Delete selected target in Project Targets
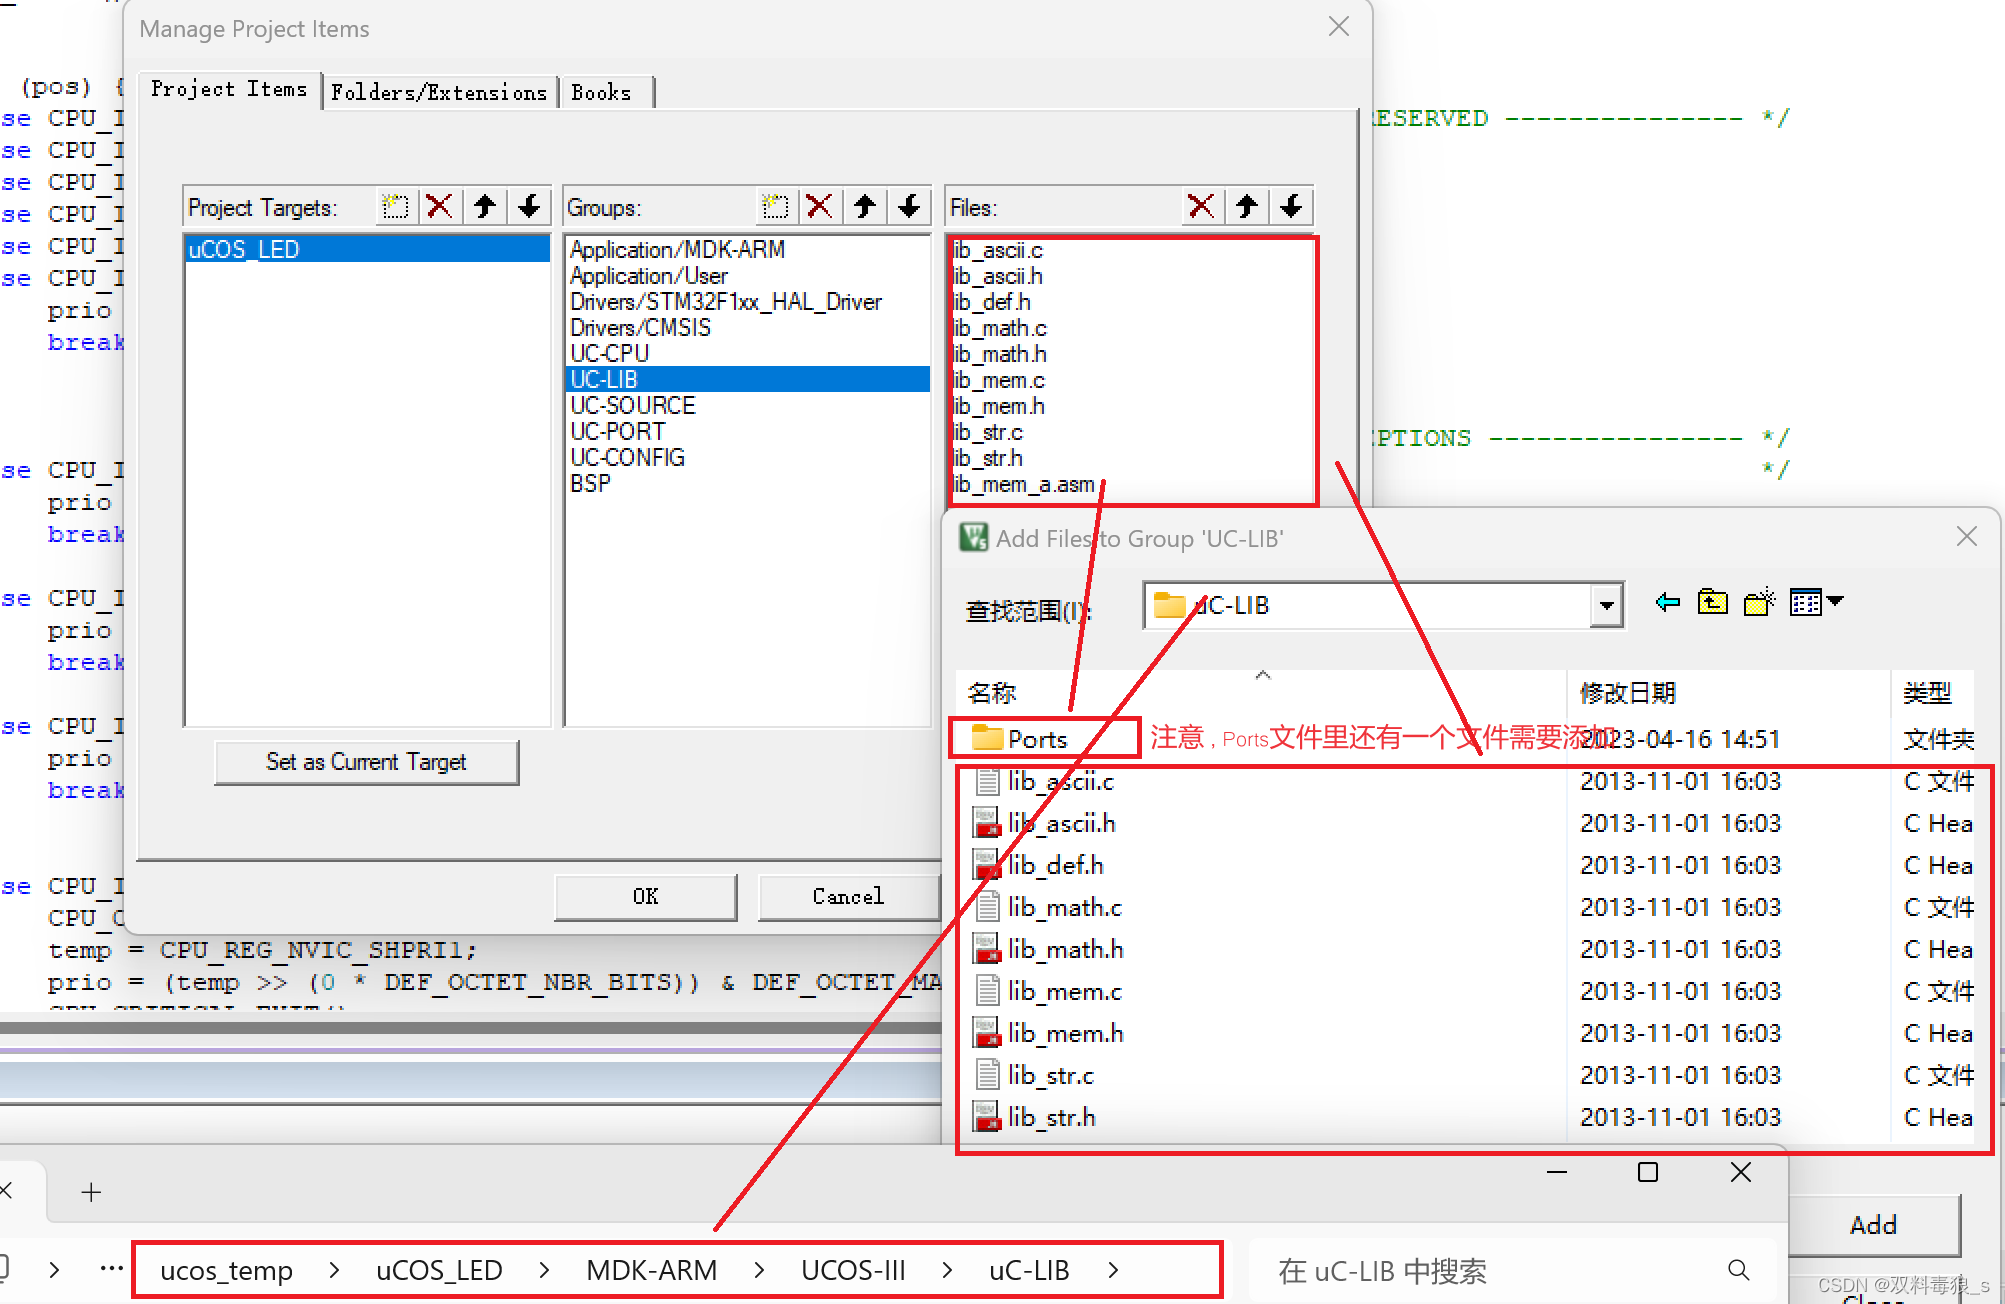The width and height of the screenshot is (2005, 1304). coord(439,207)
